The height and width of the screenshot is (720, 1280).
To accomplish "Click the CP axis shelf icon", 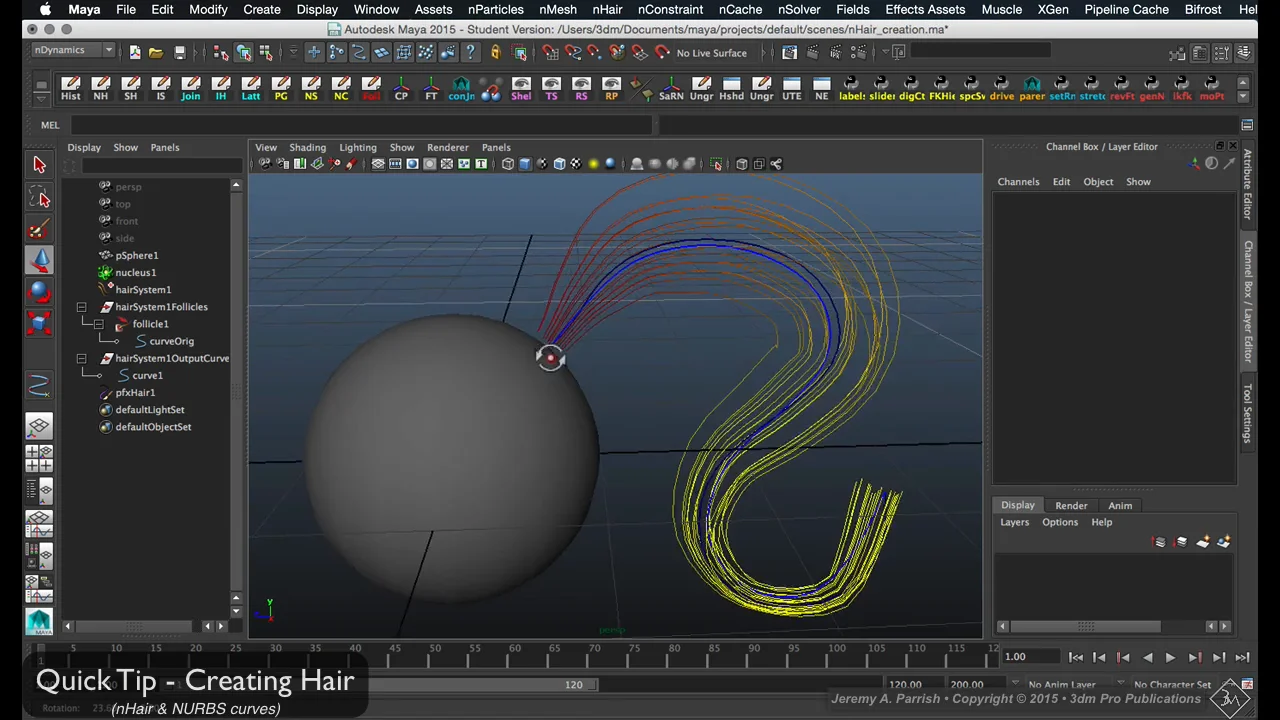I will 401,89.
